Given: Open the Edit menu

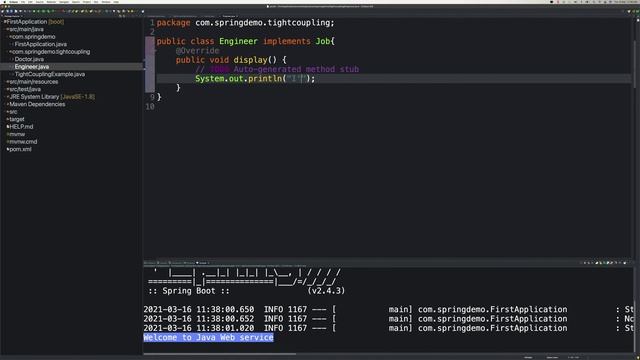Looking at the screenshot, I should click(x=30, y=2).
